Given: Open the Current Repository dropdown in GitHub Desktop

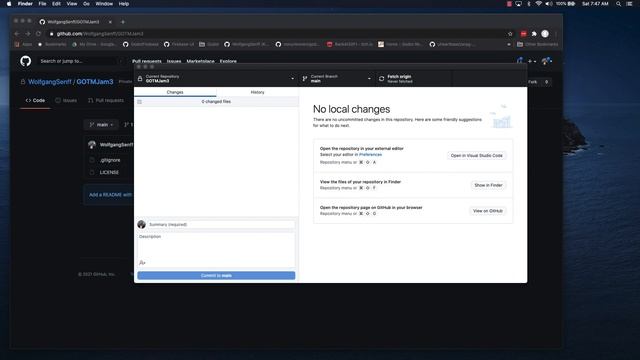Looking at the screenshot, I should click(x=216, y=78).
